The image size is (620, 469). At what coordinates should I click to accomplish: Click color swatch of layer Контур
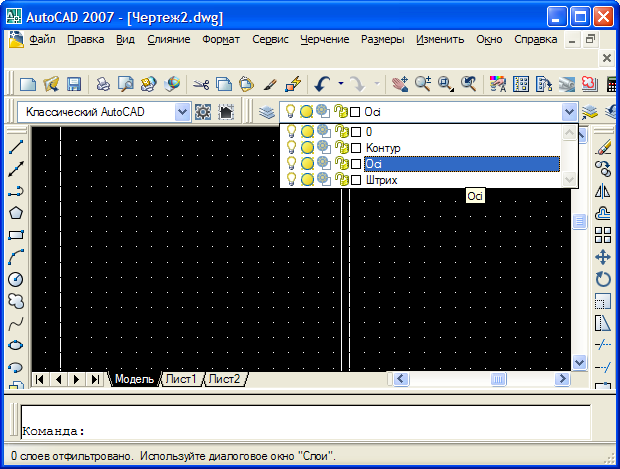point(356,148)
